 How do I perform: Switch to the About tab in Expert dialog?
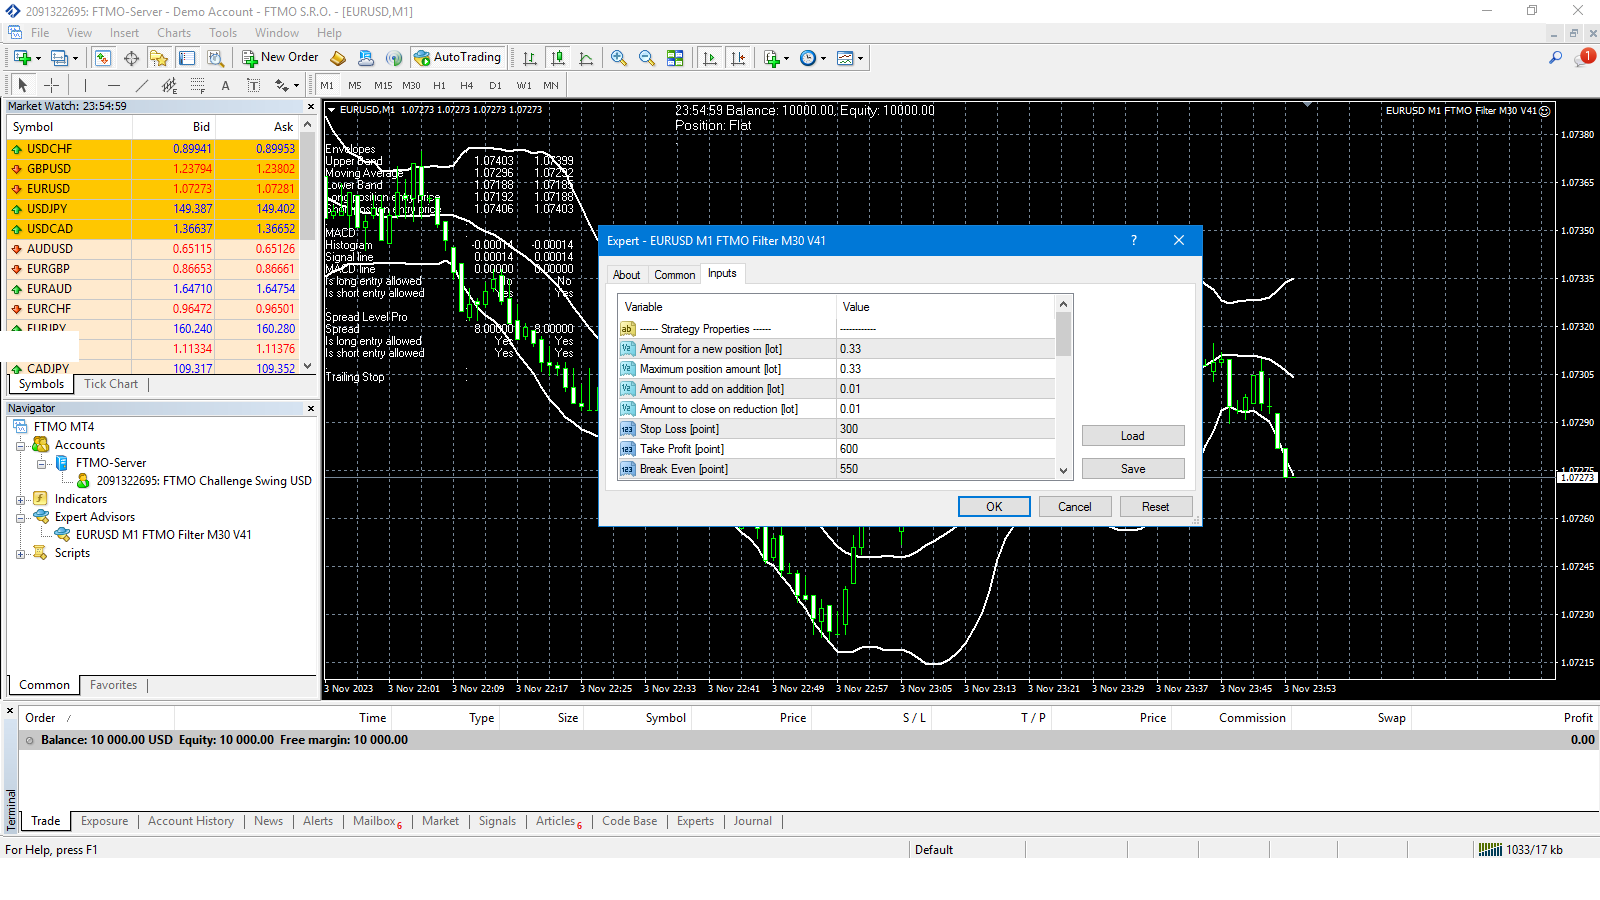[627, 275]
